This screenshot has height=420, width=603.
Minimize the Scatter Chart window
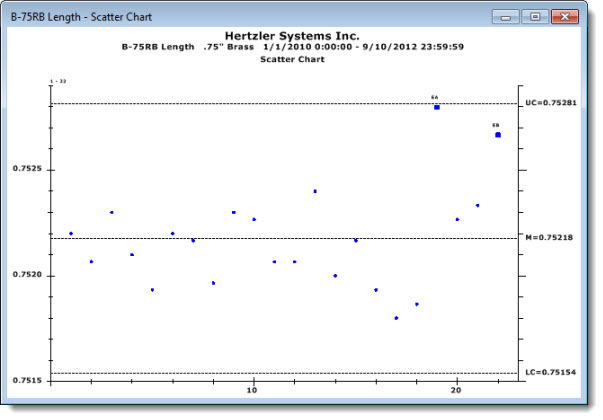pos(509,15)
